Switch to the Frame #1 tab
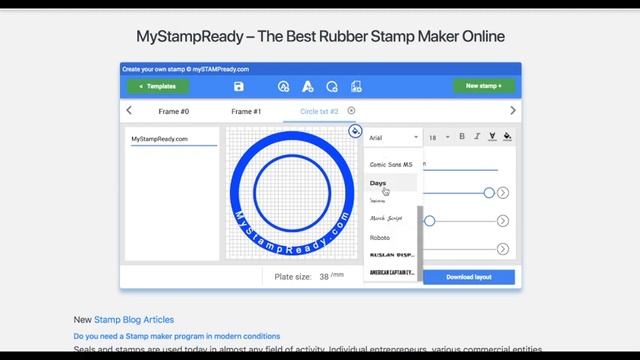This screenshot has height=360, width=640. point(246,111)
